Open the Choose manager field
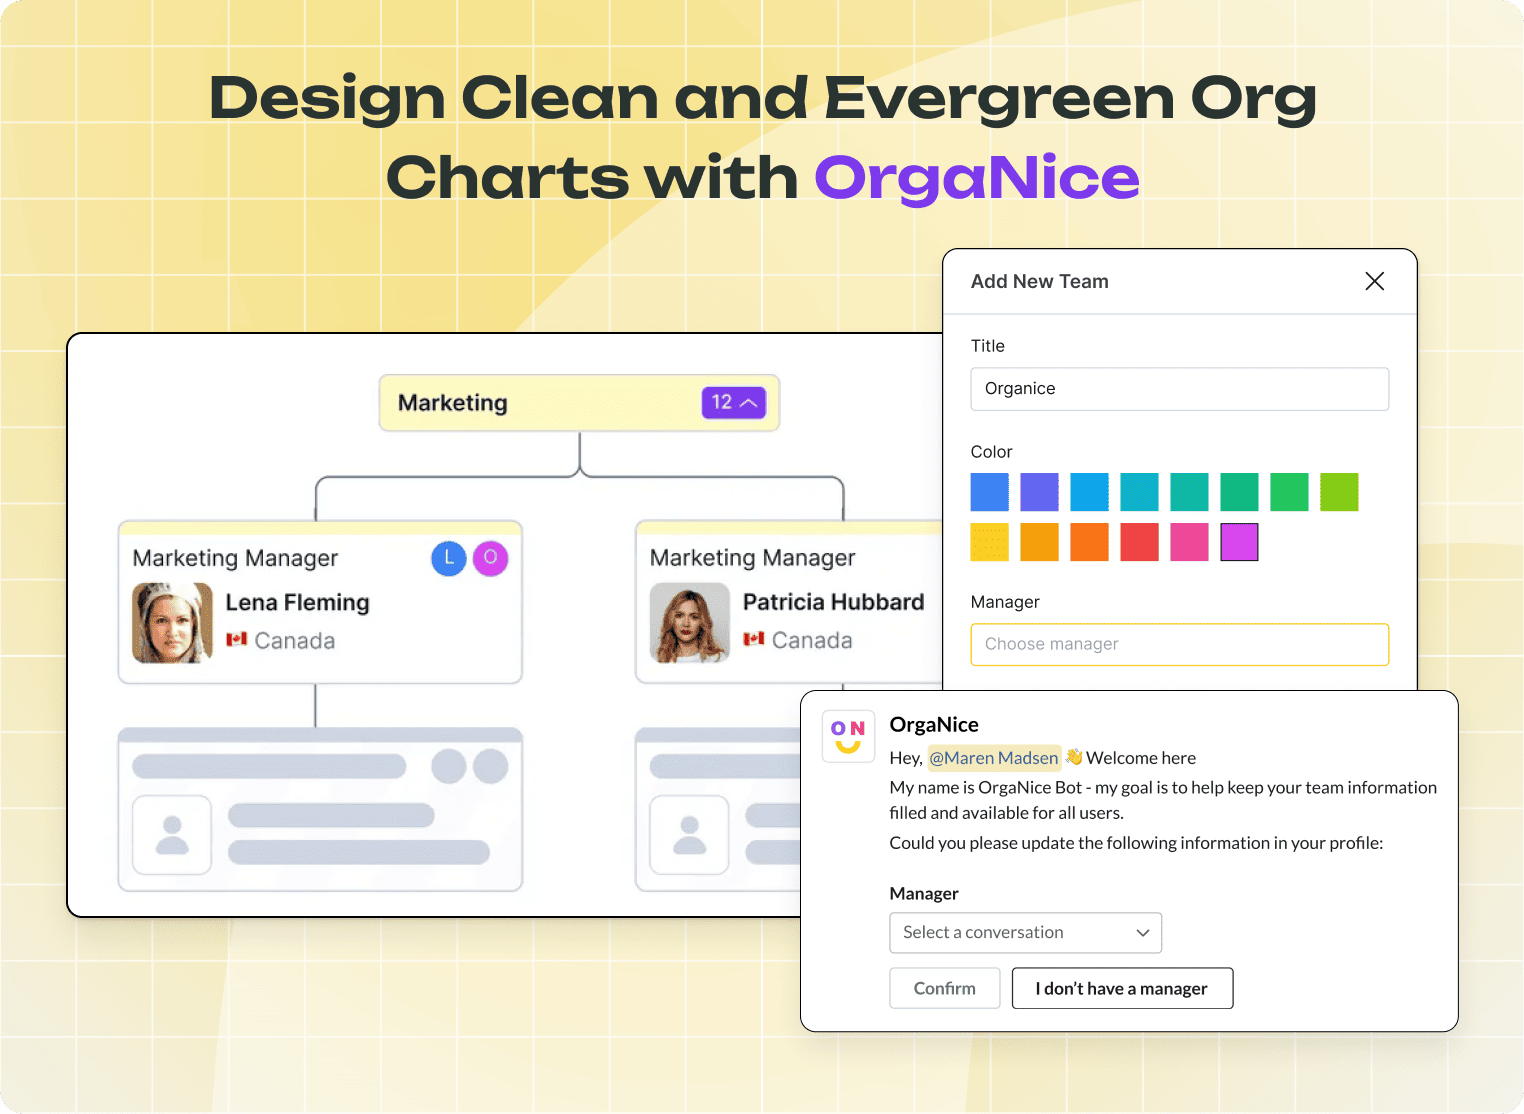Viewport: 1524px width, 1114px height. coord(1179,644)
